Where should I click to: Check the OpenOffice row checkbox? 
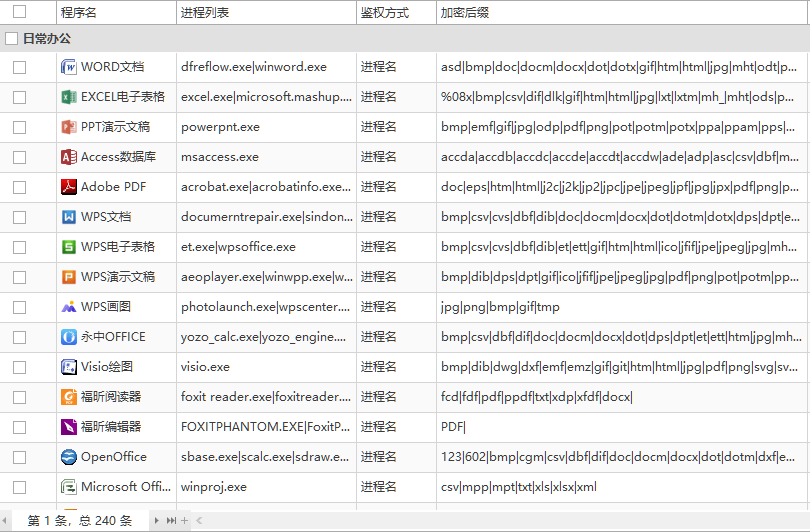pyautogui.click(x=20, y=457)
